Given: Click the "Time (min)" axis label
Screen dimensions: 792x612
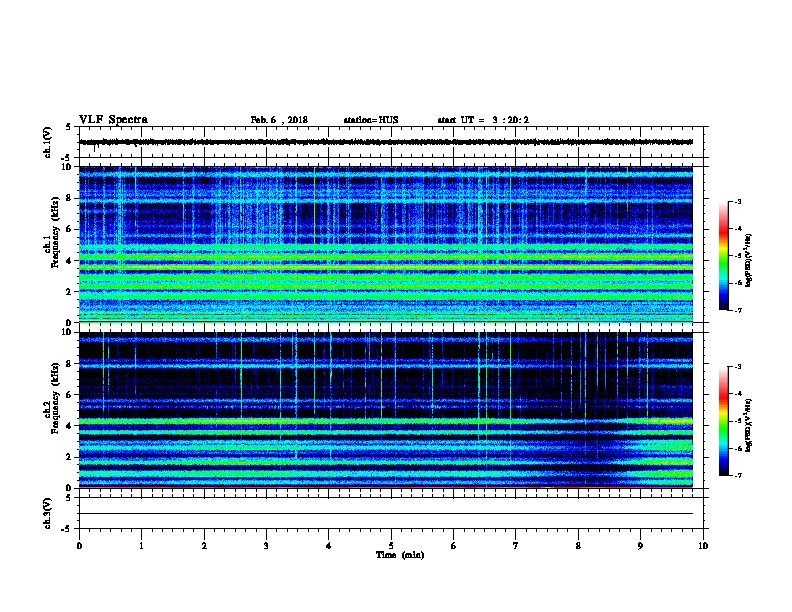Looking at the screenshot, I should click(x=400, y=555).
